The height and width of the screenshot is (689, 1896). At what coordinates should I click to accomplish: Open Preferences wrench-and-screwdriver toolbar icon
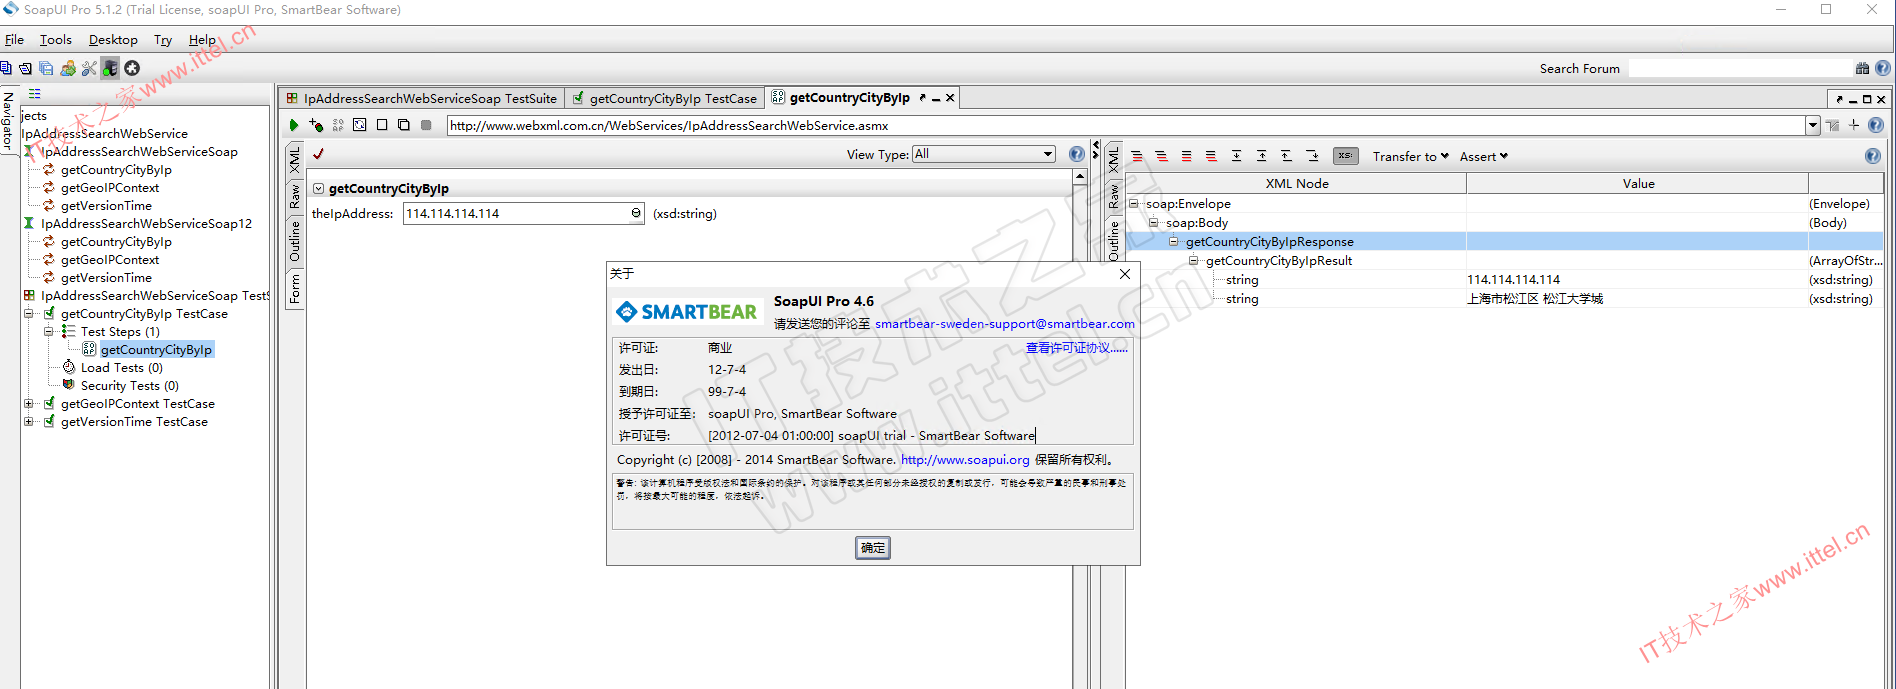tap(89, 68)
